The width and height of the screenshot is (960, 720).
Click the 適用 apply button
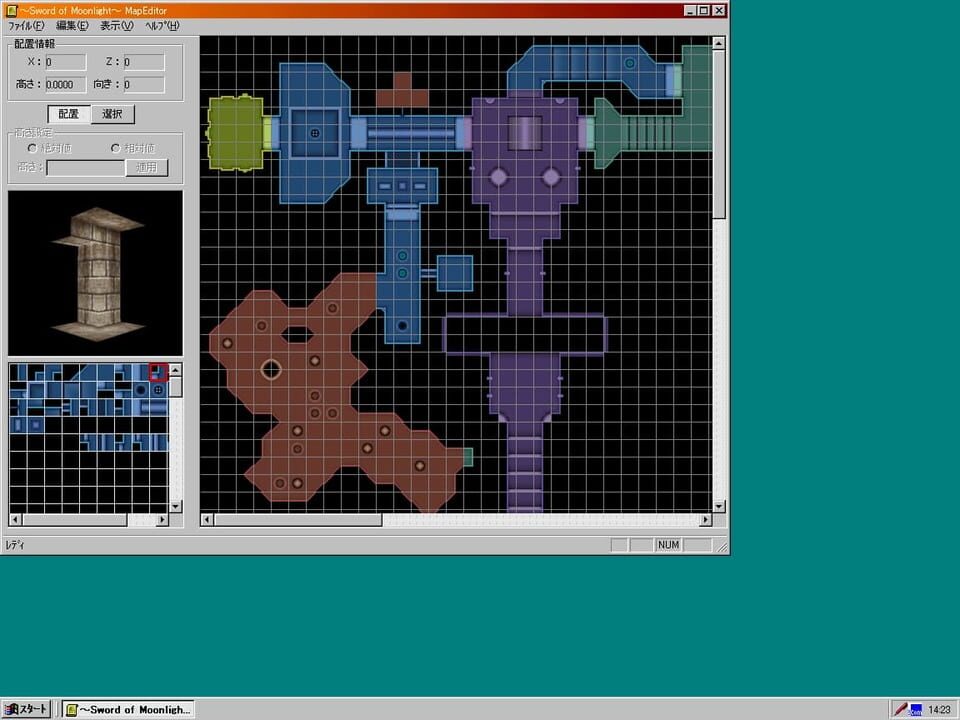[147, 167]
